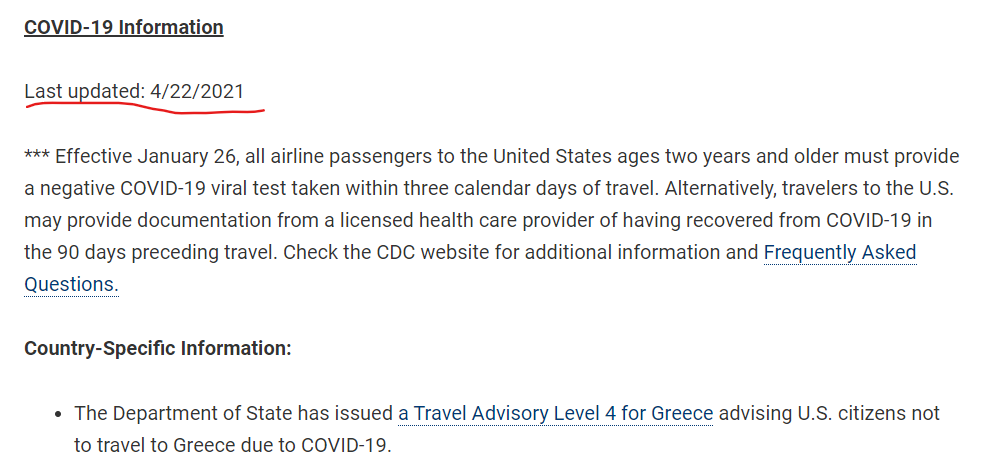Screen dimensions: 985x462
Task: Open the Frequently Asked Questions link
Action: [839, 252]
